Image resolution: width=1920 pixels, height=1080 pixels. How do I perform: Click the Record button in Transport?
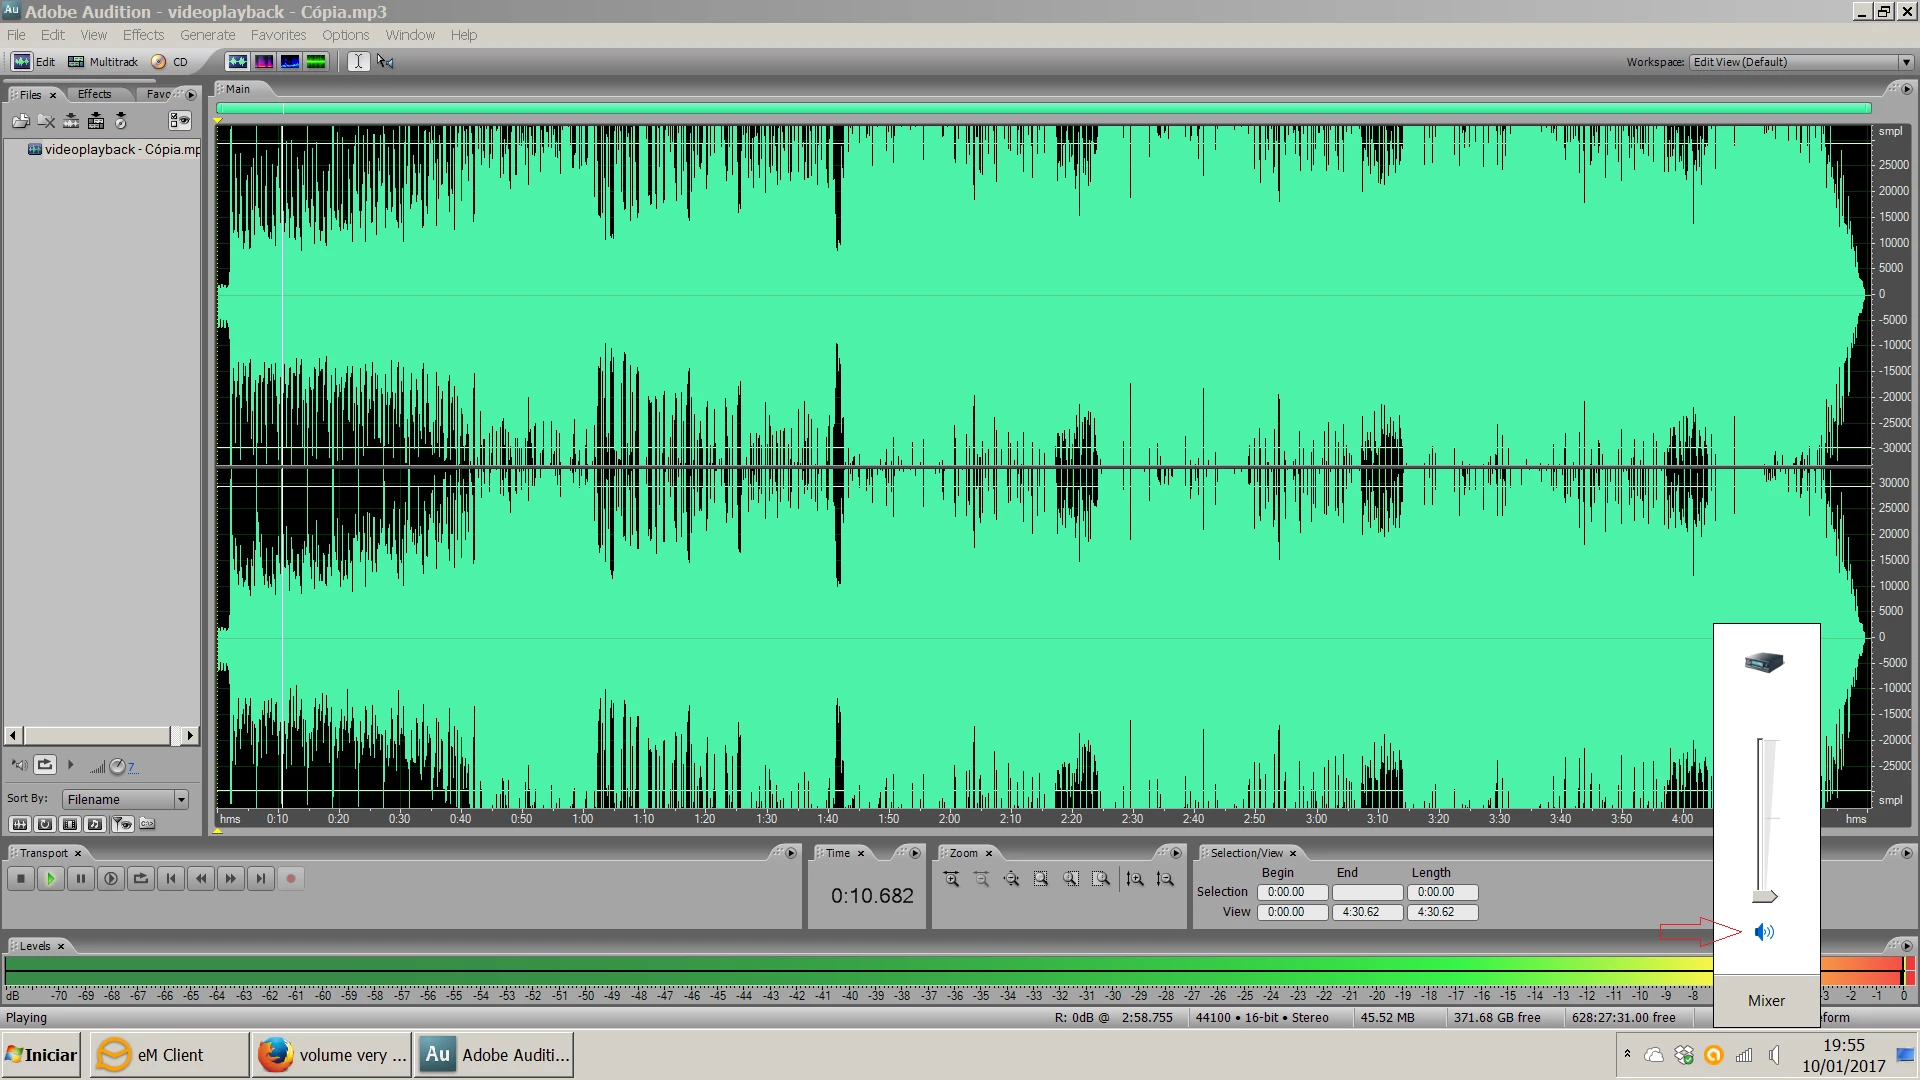tap(291, 879)
